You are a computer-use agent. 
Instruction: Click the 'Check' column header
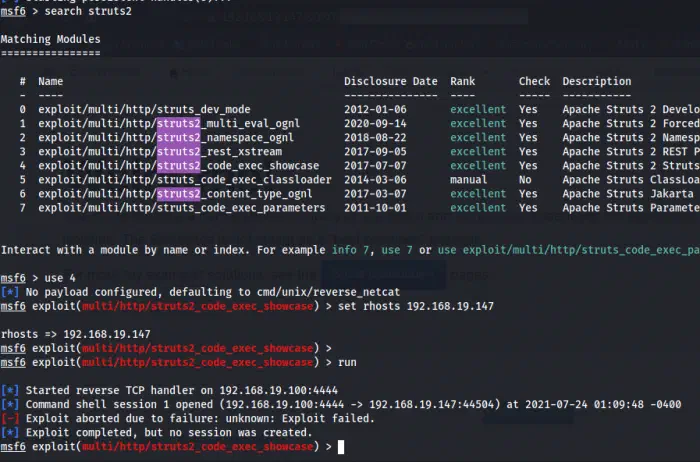[534, 81]
